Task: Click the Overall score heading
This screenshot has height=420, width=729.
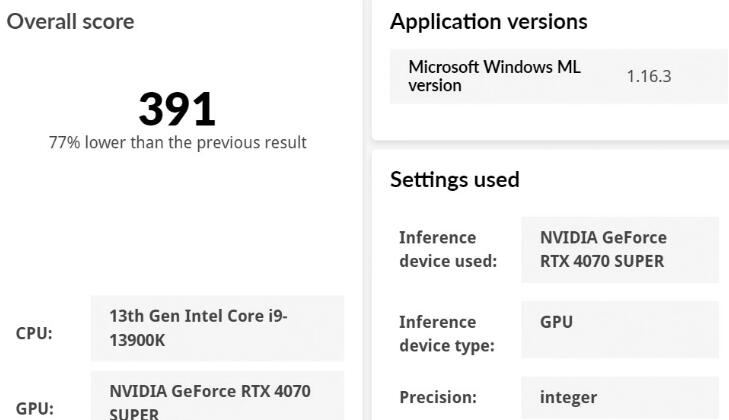Action: click(x=71, y=21)
